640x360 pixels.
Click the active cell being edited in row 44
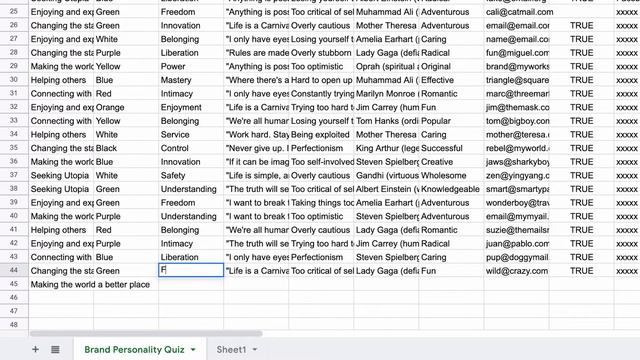coord(191,270)
